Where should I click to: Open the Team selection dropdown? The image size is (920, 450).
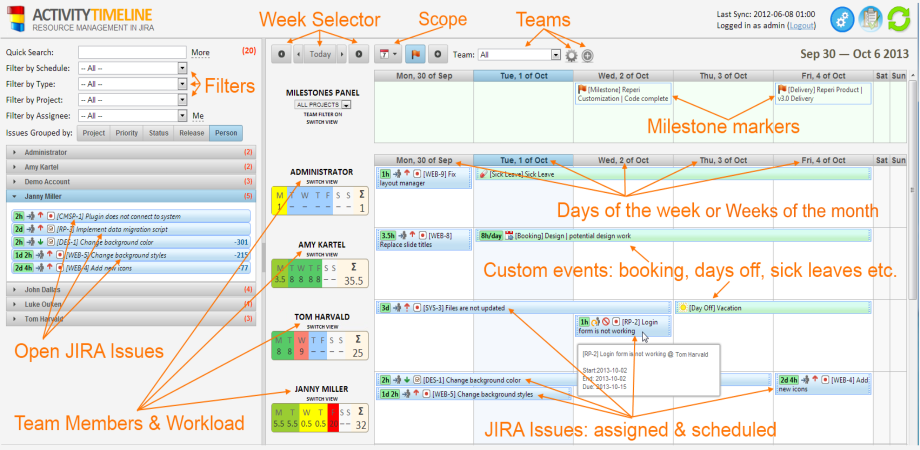[520, 55]
